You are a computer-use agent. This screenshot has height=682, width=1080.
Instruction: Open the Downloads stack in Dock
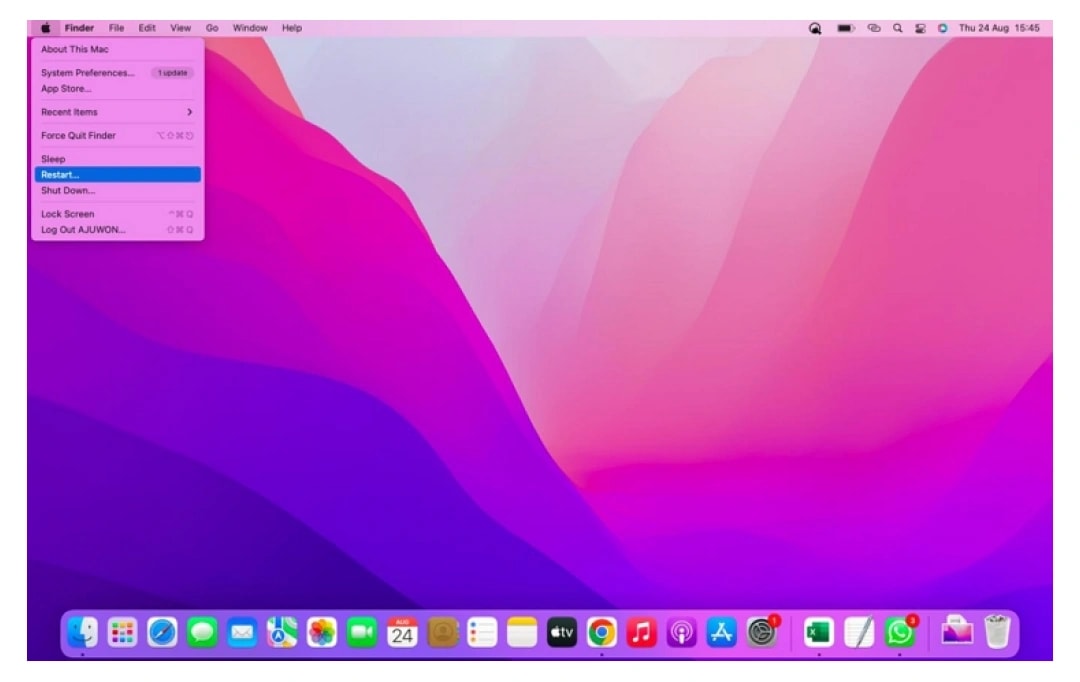(x=957, y=632)
